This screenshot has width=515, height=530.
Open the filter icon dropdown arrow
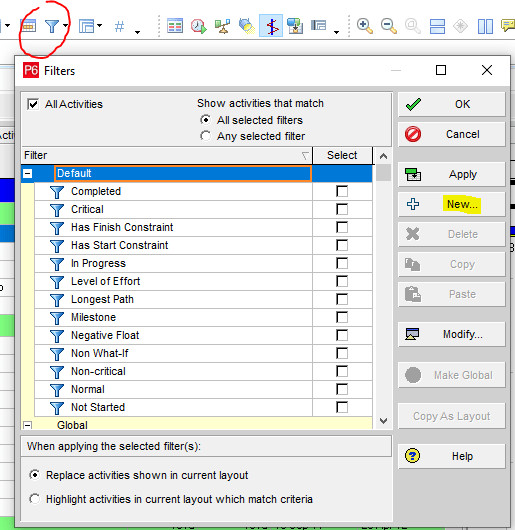[x=65, y=26]
